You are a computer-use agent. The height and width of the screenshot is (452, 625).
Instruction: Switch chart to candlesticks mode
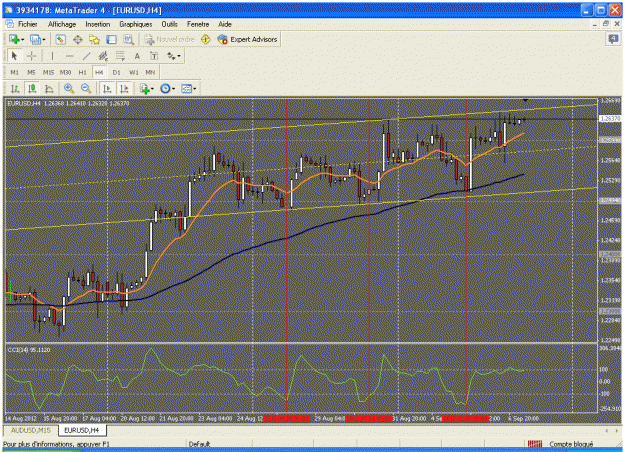tap(32, 88)
